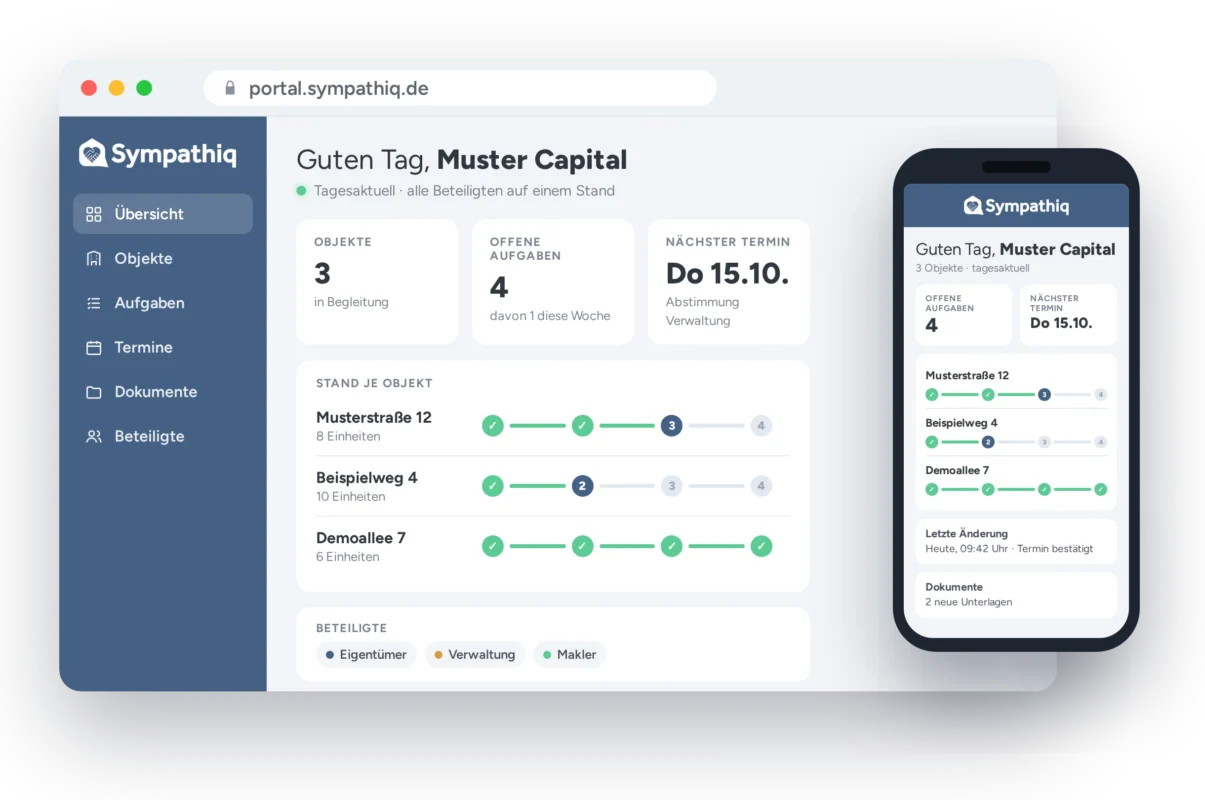Open Übersicht in the sidebar
Screen dimensions: 1205x800
tap(163, 214)
